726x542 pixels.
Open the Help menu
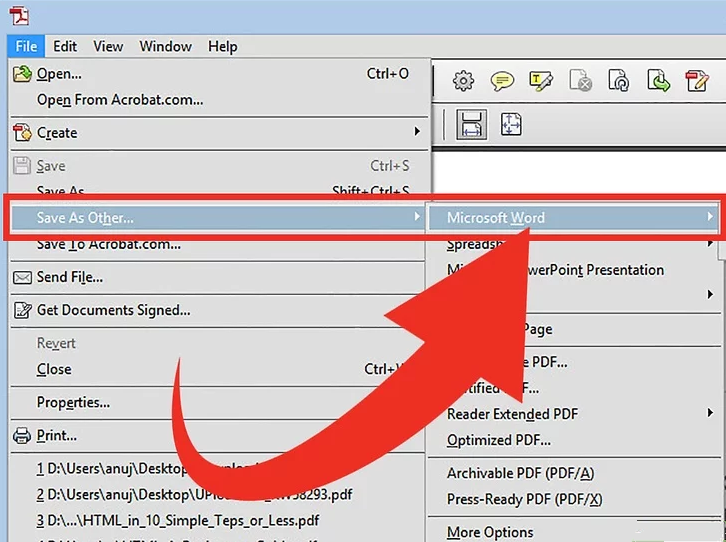point(223,46)
